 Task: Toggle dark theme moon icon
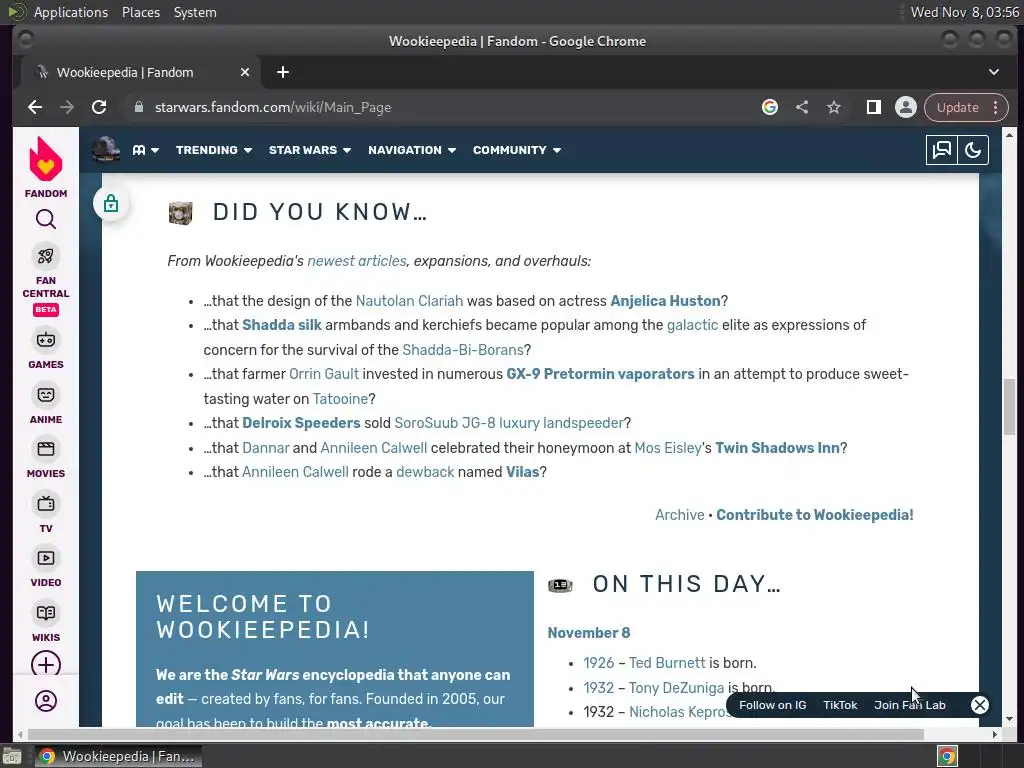[973, 150]
